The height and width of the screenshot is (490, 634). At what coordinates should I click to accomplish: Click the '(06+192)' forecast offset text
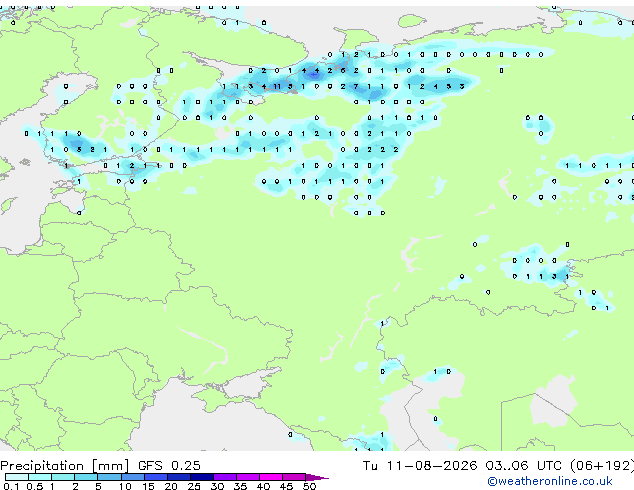(x=602, y=466)
